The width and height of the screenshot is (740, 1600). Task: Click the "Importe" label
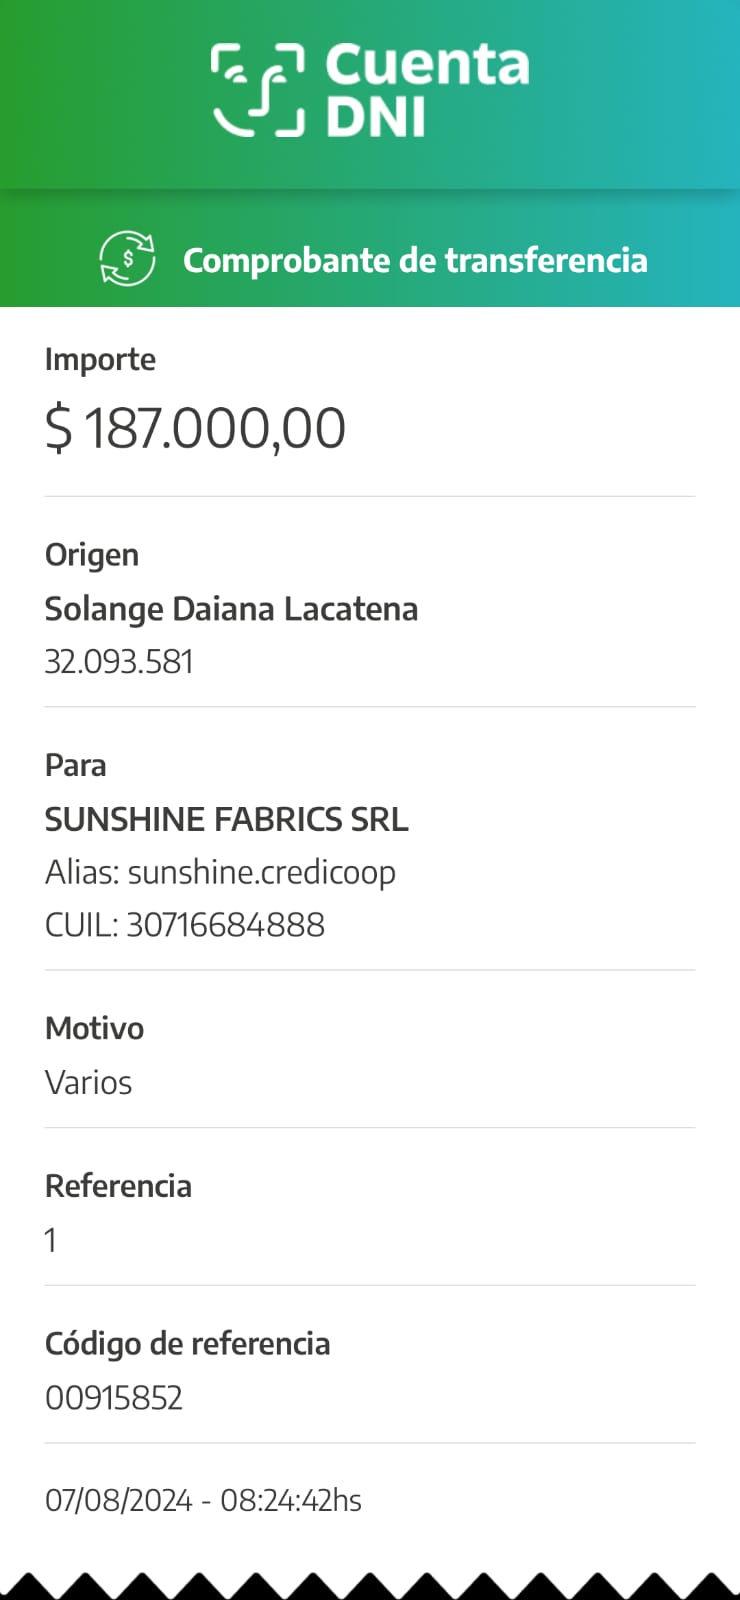100,360
